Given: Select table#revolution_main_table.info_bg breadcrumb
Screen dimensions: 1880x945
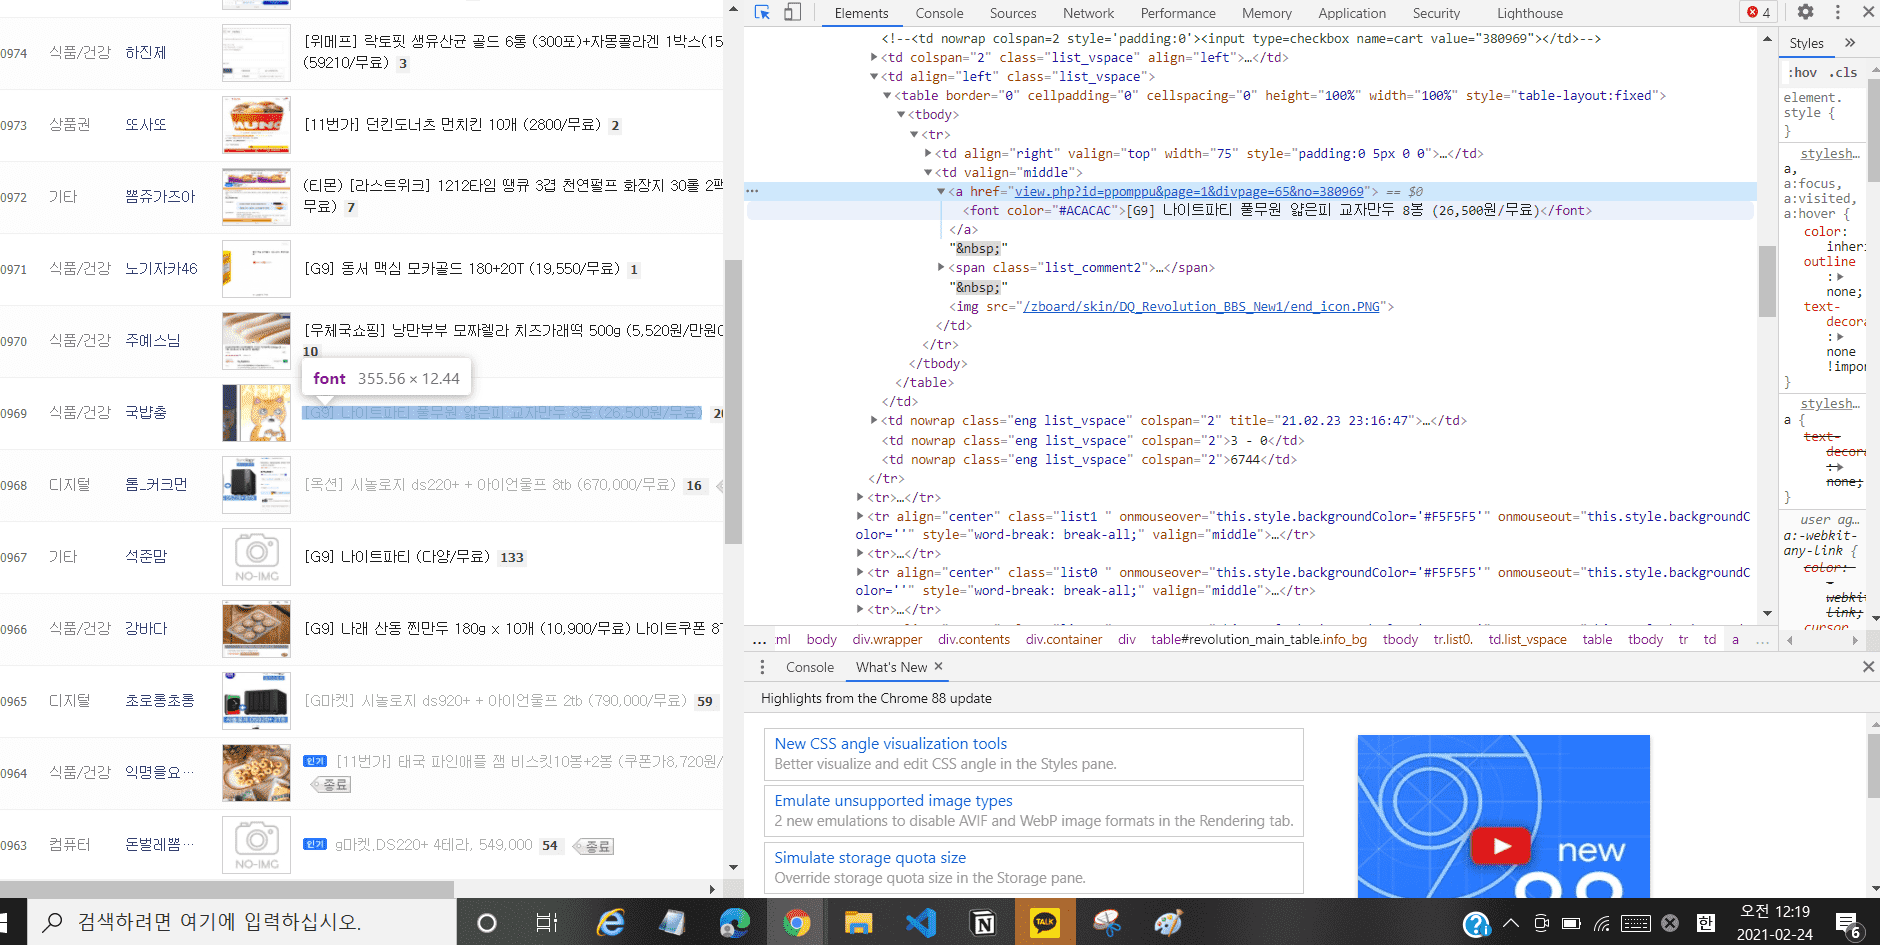Looking at the screenshot, I should tap(1258, 640).
